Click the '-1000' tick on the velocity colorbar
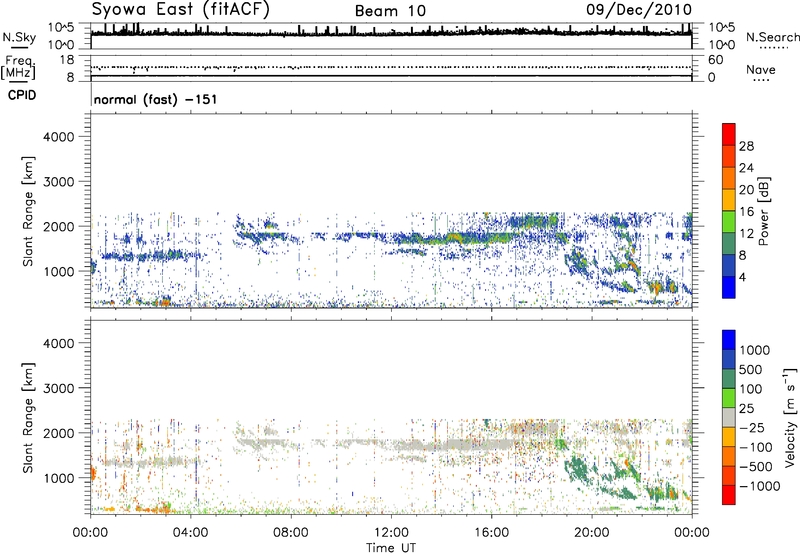 tap(760, 486)
